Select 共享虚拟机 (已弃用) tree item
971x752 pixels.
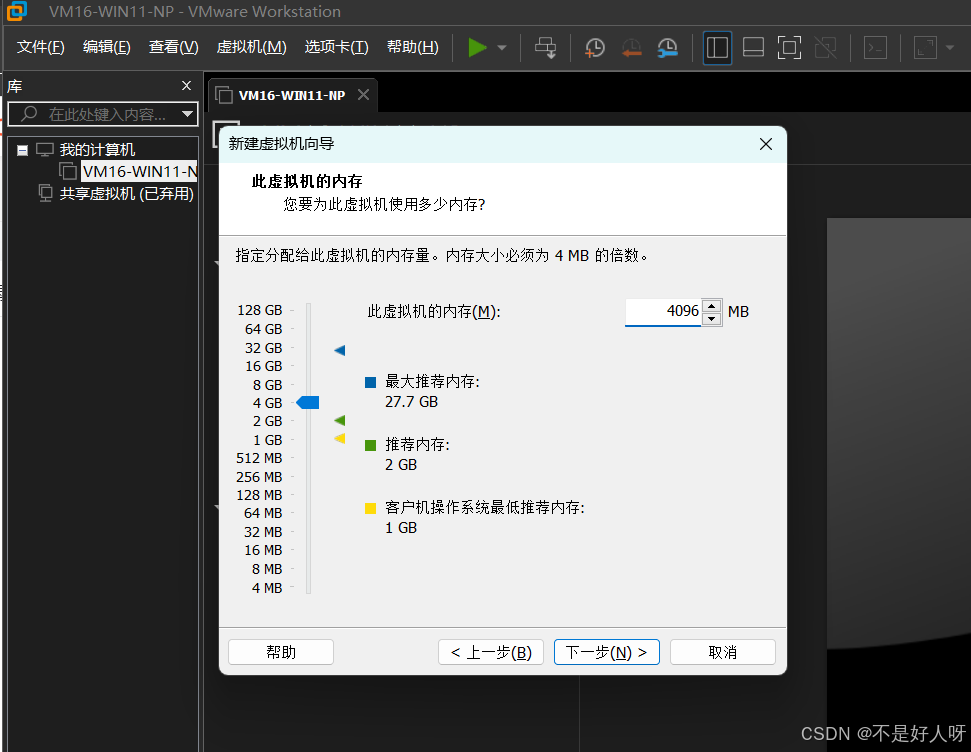pos(126,194)
